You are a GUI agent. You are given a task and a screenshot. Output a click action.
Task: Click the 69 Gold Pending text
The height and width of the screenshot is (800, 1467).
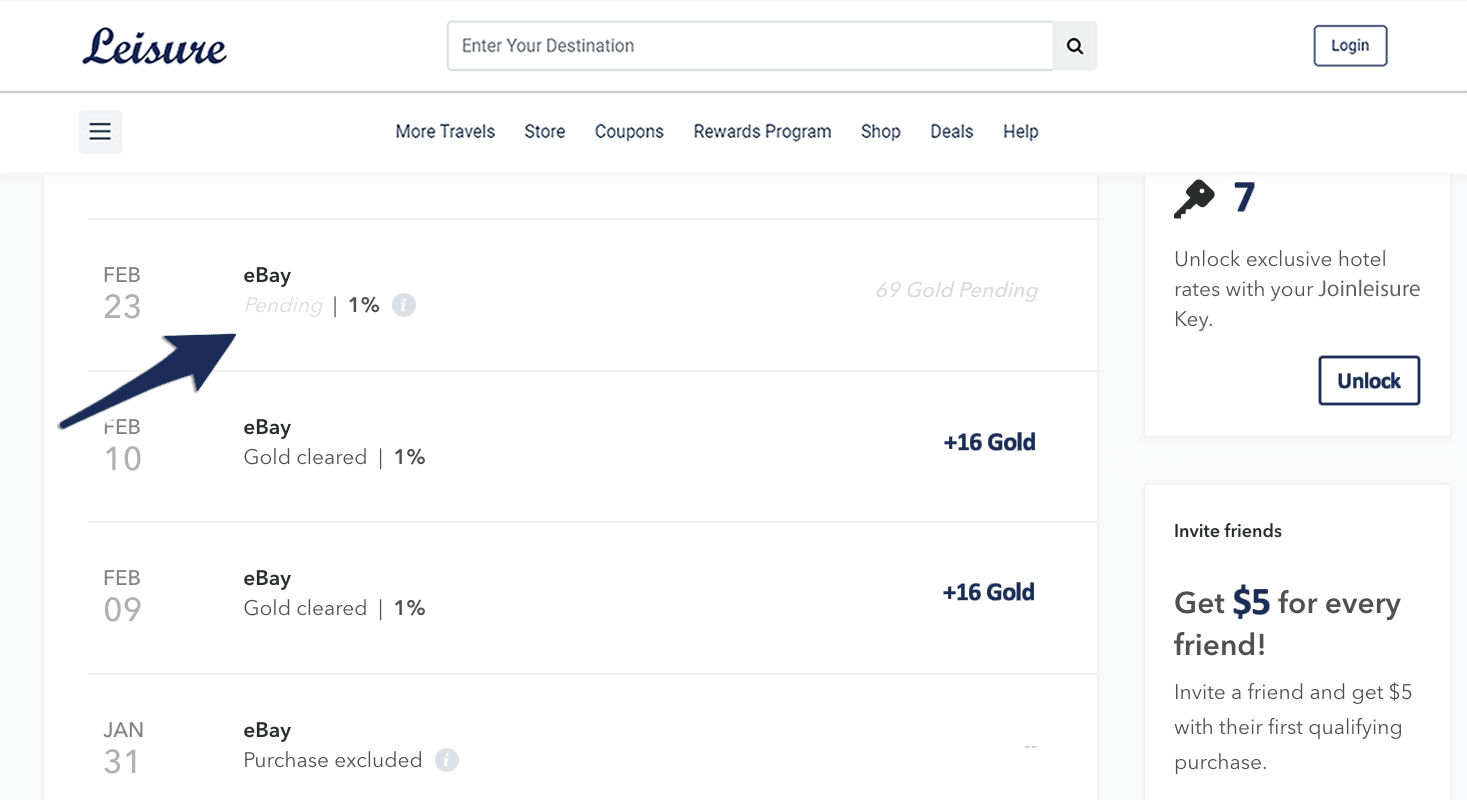tap(957, 290)
